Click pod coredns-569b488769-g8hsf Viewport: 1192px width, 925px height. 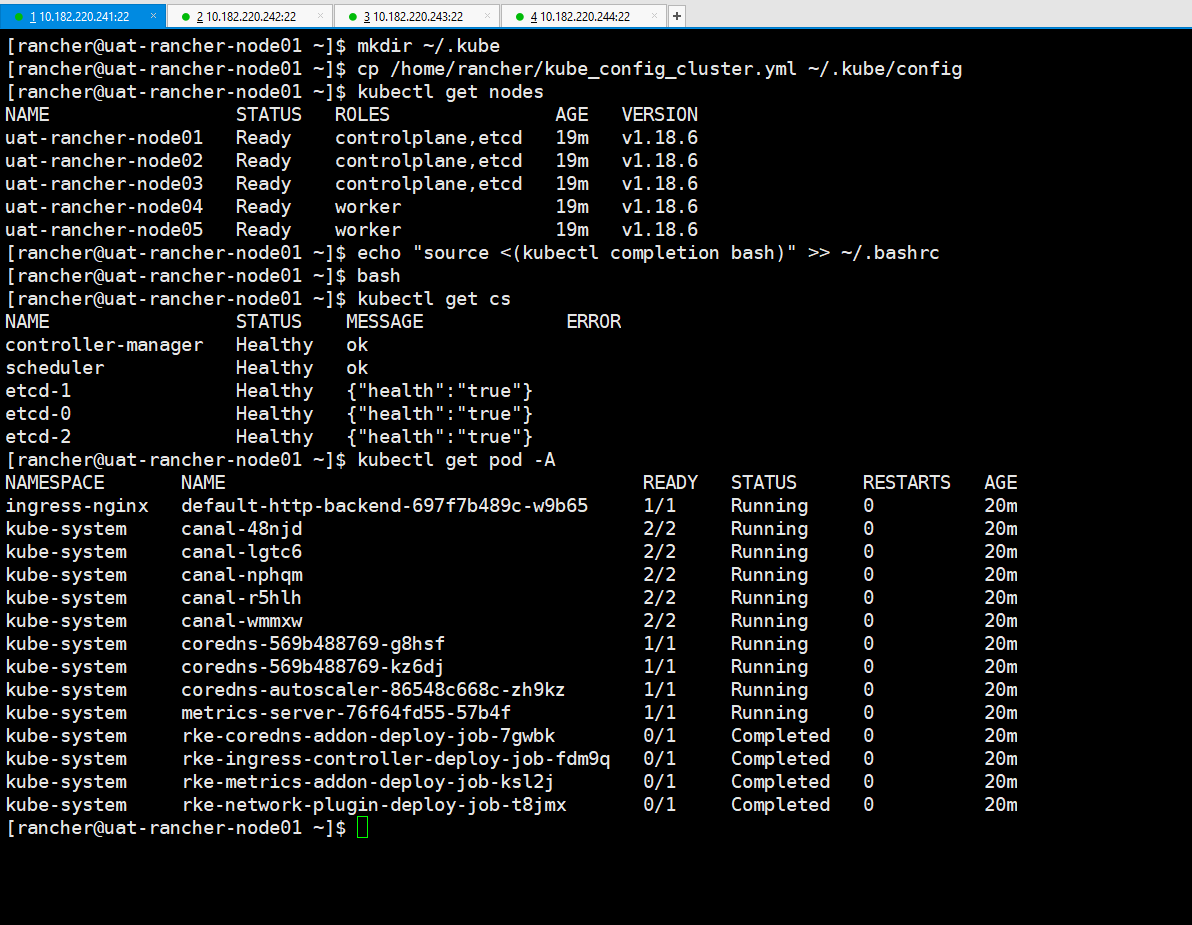pos(312,644)
